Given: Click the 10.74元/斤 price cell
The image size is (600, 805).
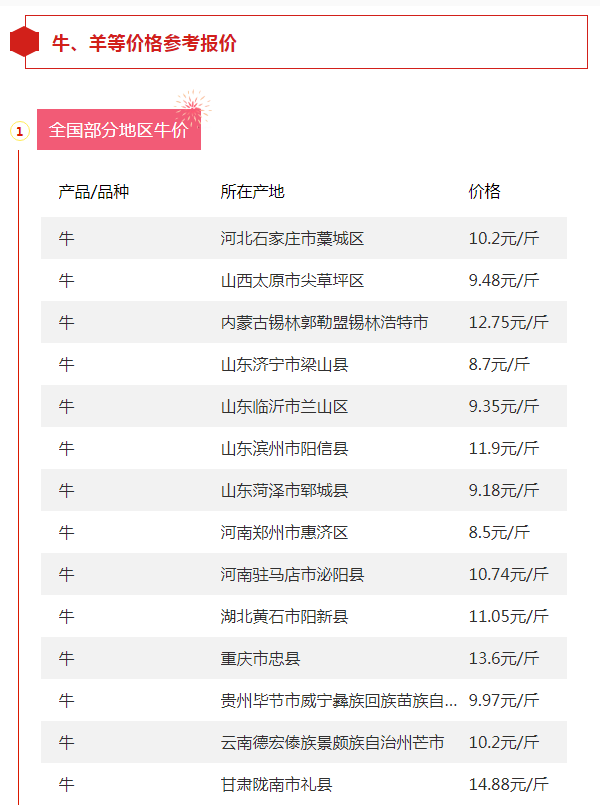Looking at the screenshot, I should (508, 575).
